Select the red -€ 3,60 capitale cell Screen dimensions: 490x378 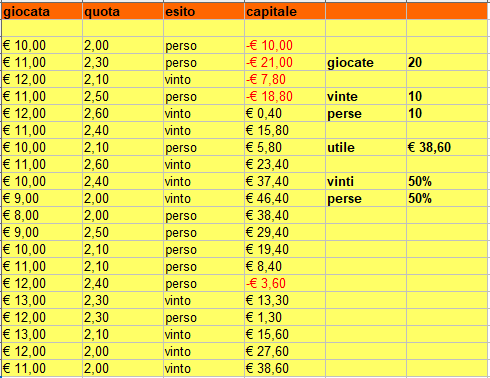click(285, 283)
